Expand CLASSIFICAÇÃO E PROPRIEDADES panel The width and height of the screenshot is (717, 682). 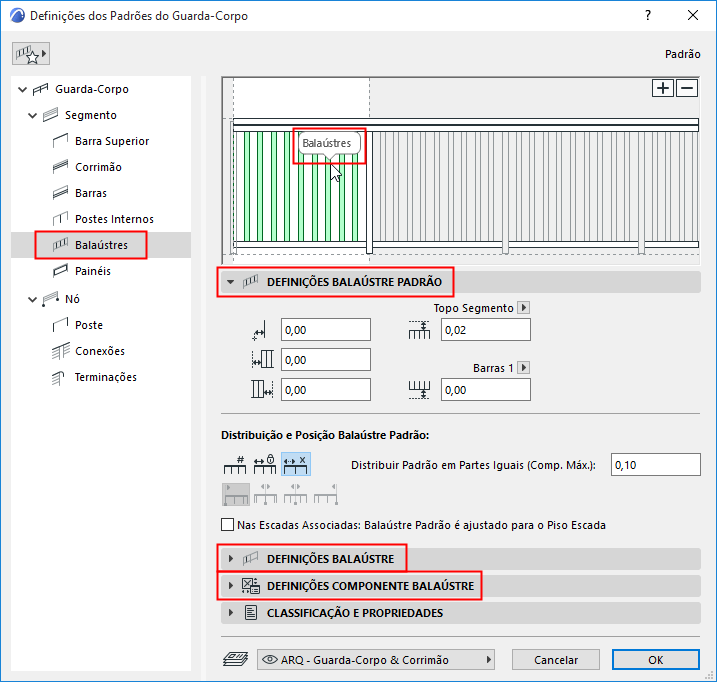pyautogui.click(x=230, y=613)
